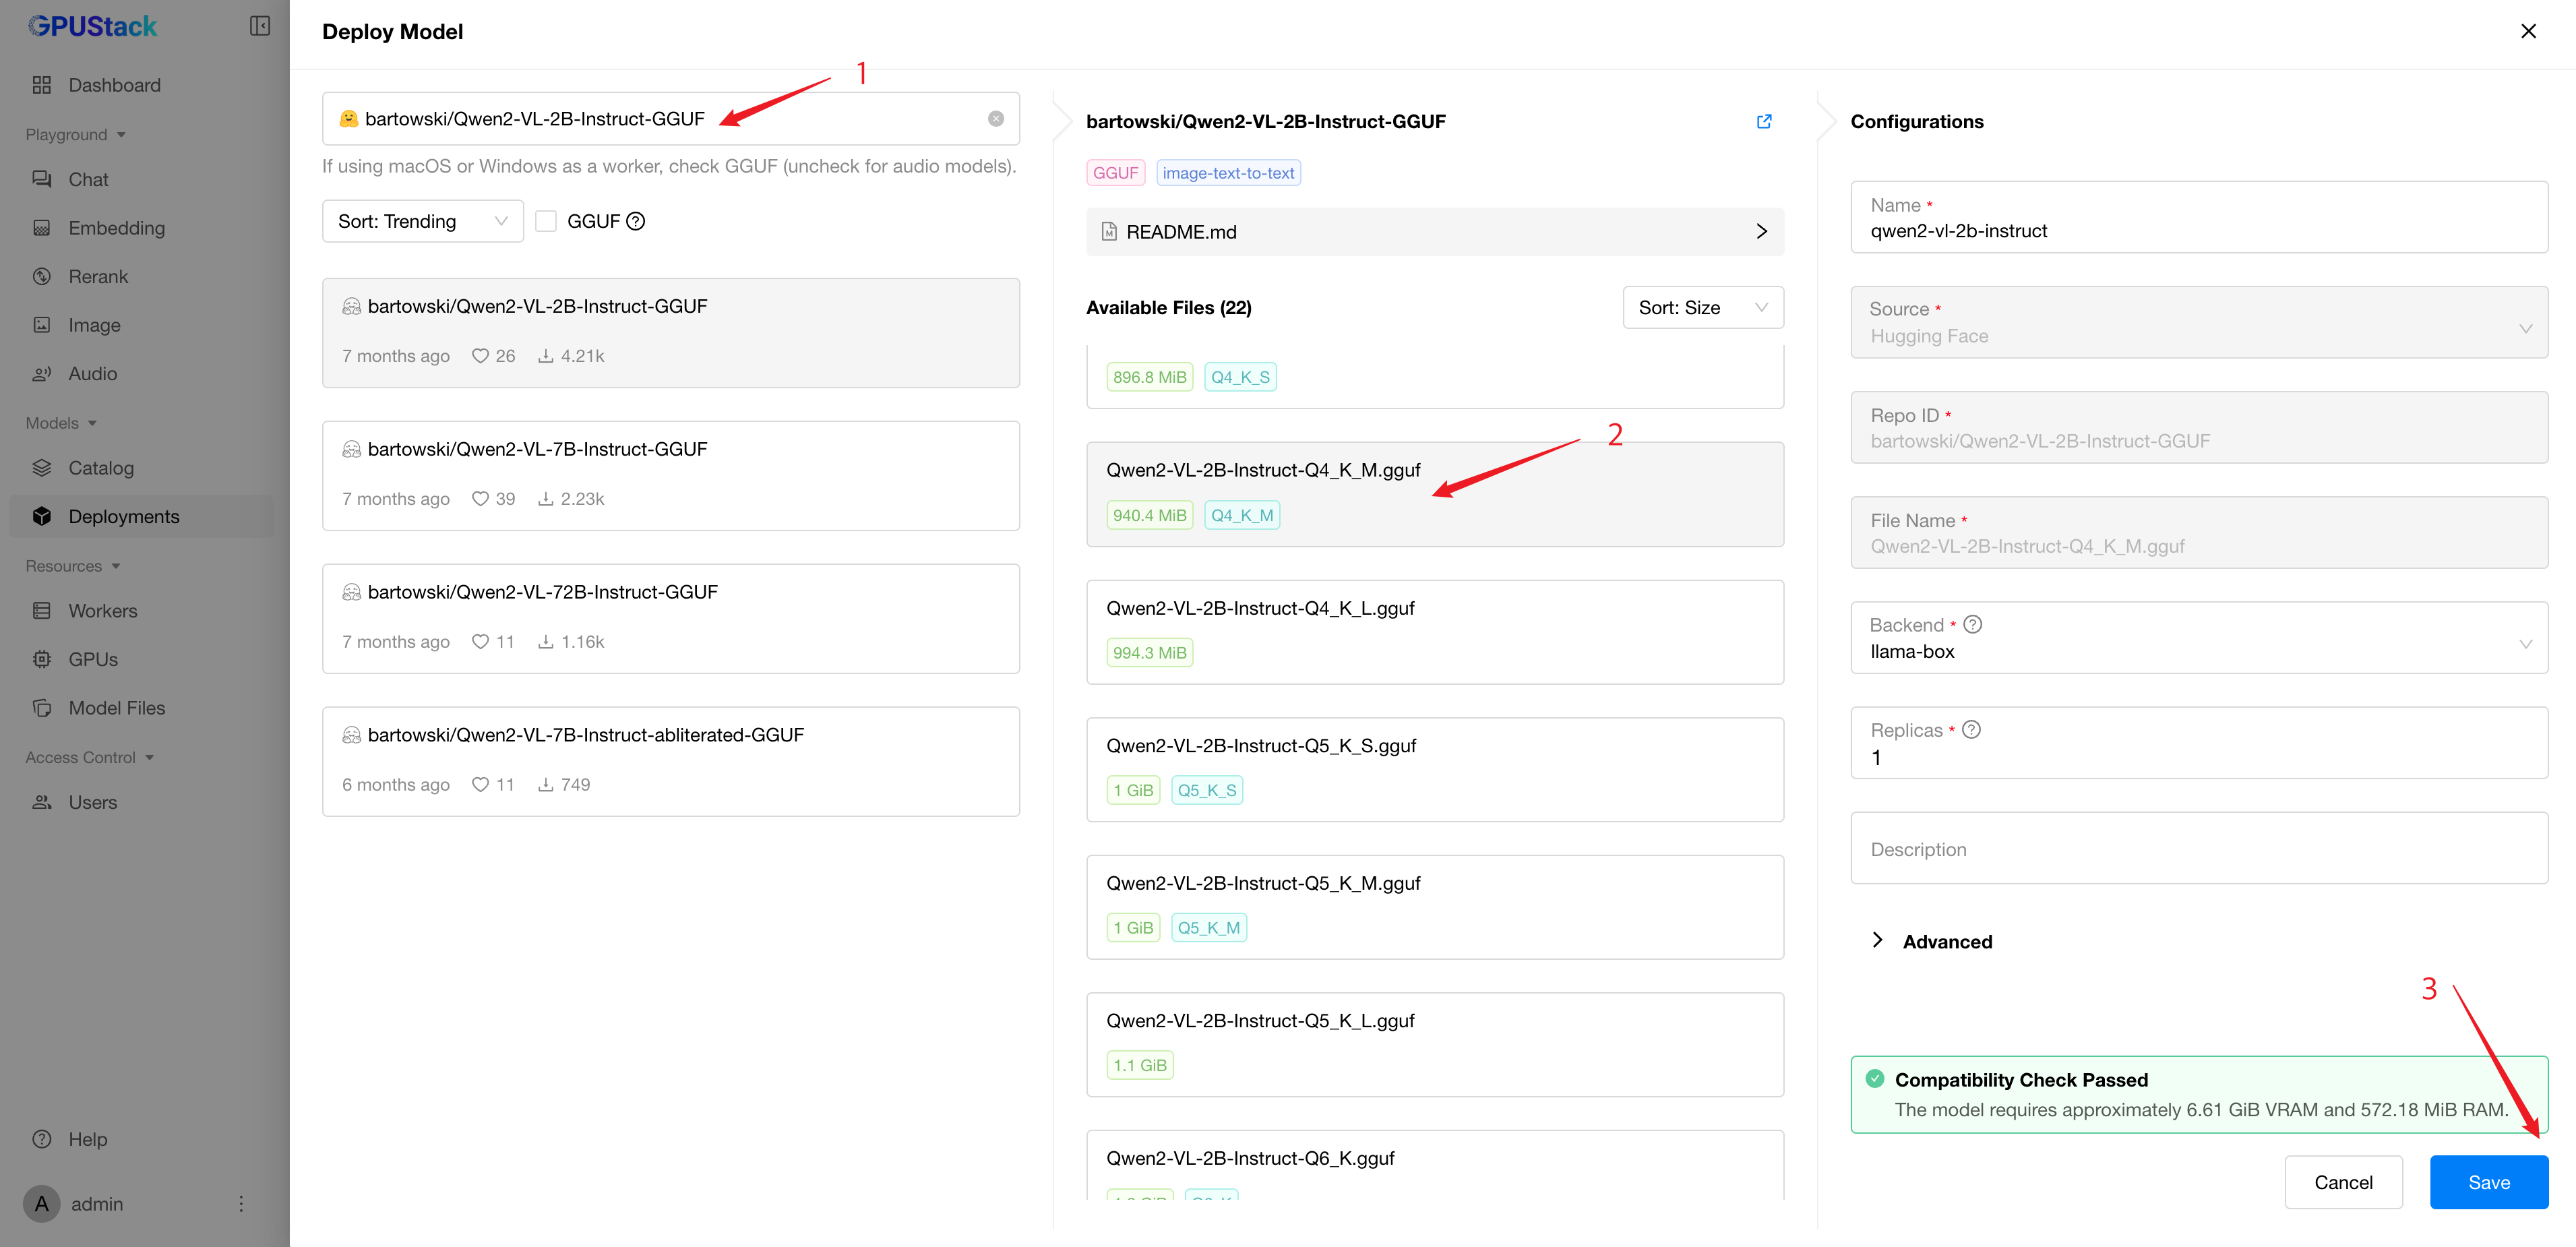
Task: Expand the README.md file row
Action: click(1434, 232)
